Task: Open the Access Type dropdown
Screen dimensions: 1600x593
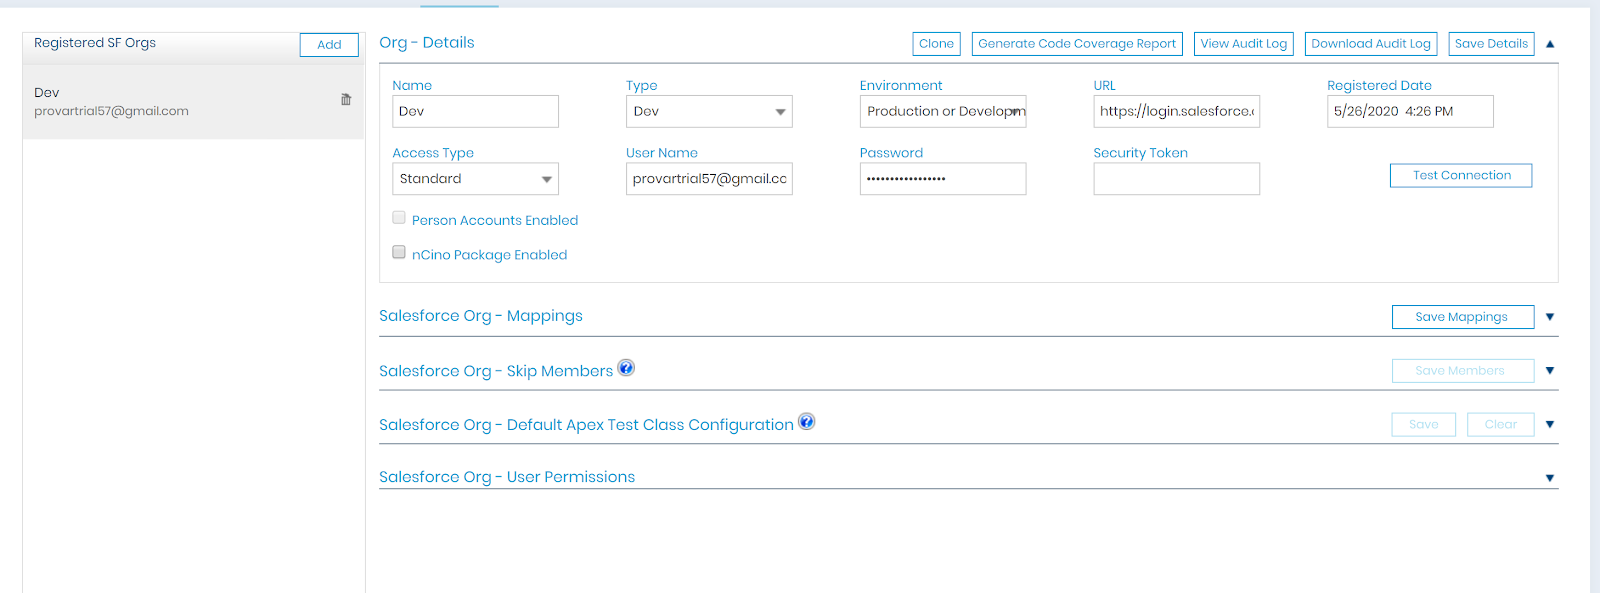Action: (x=475, y=179)
